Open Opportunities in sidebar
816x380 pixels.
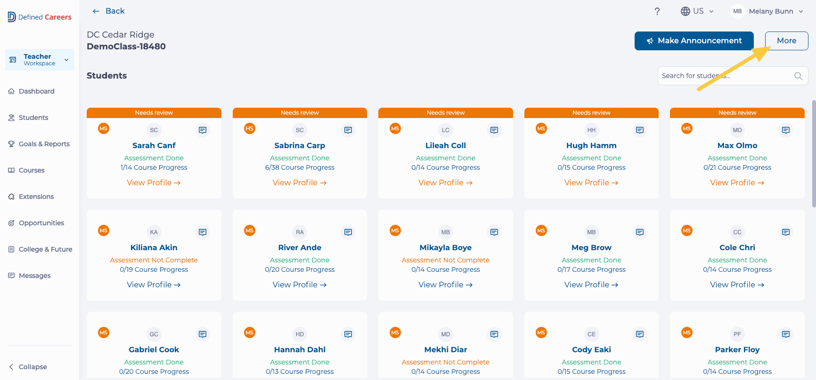(x=36, y=223)
